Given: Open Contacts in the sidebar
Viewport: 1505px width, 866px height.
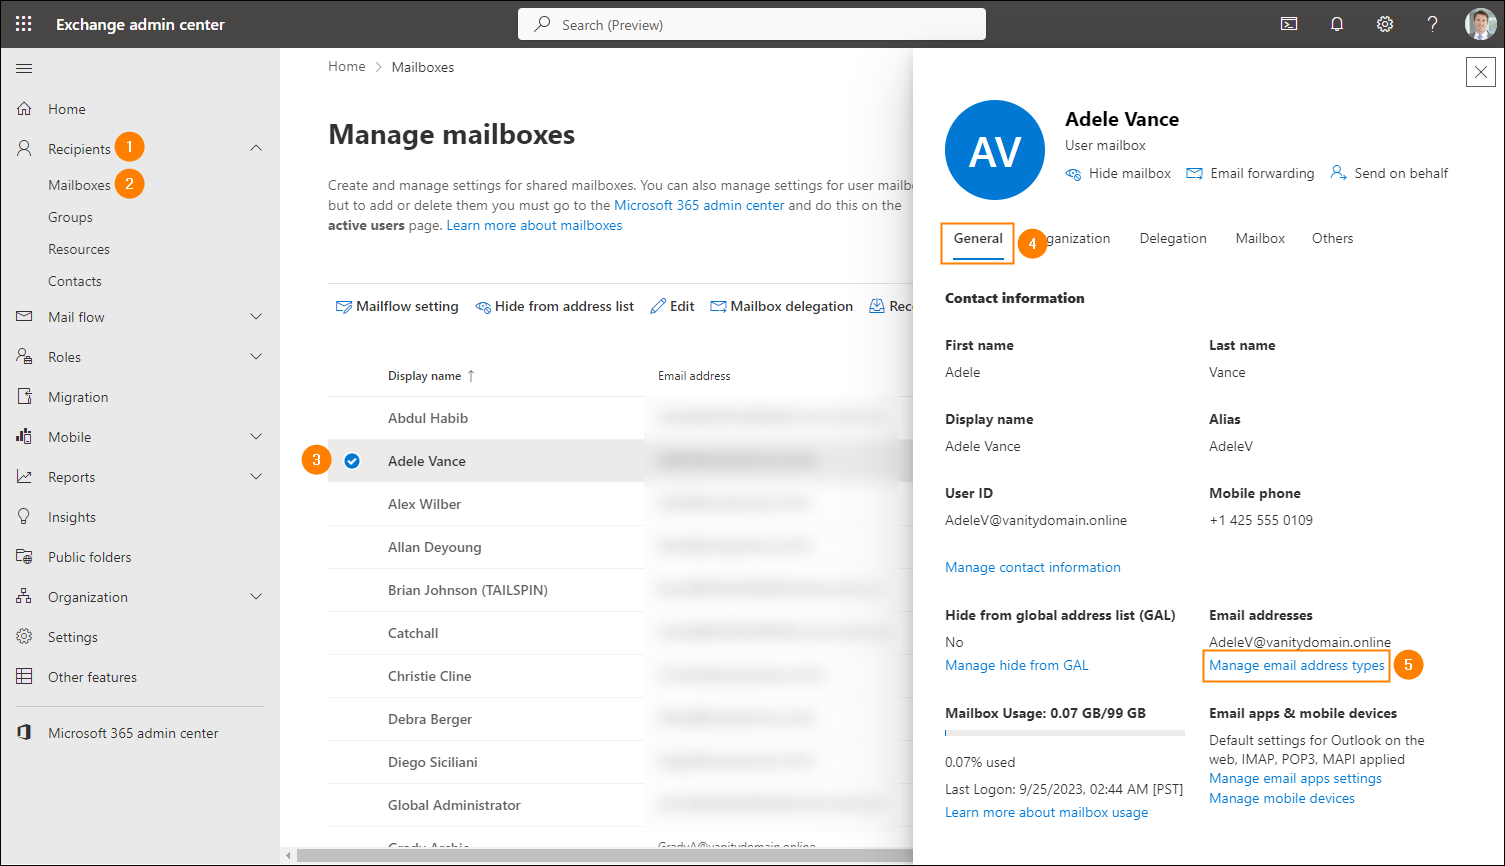Looking at the screenshot, I should [75, 281].
